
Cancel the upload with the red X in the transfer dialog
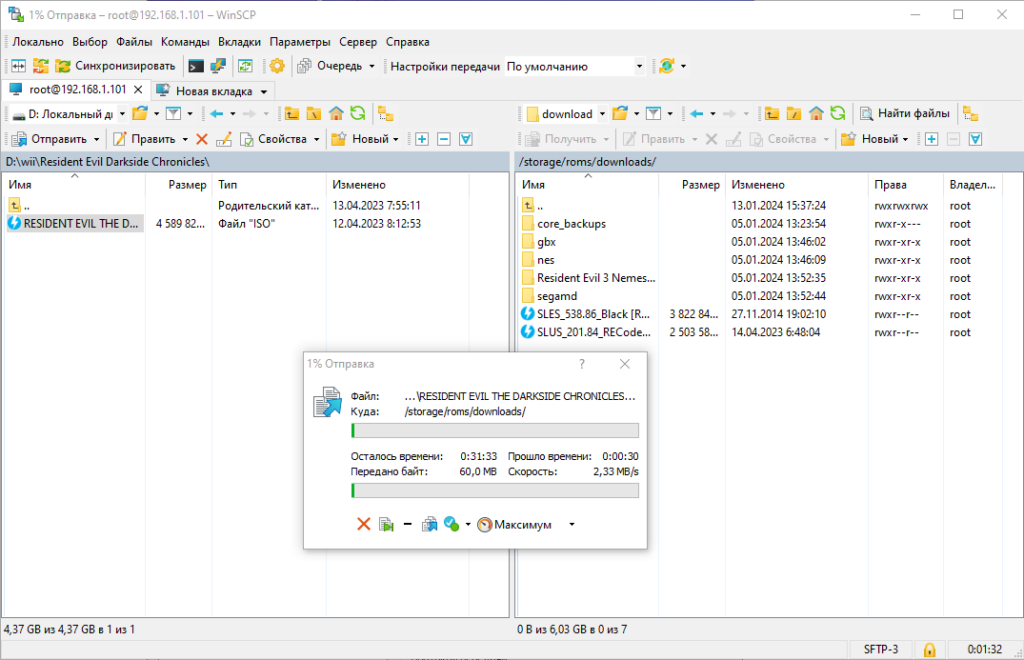pyautogui.click(x=364, y=524)
